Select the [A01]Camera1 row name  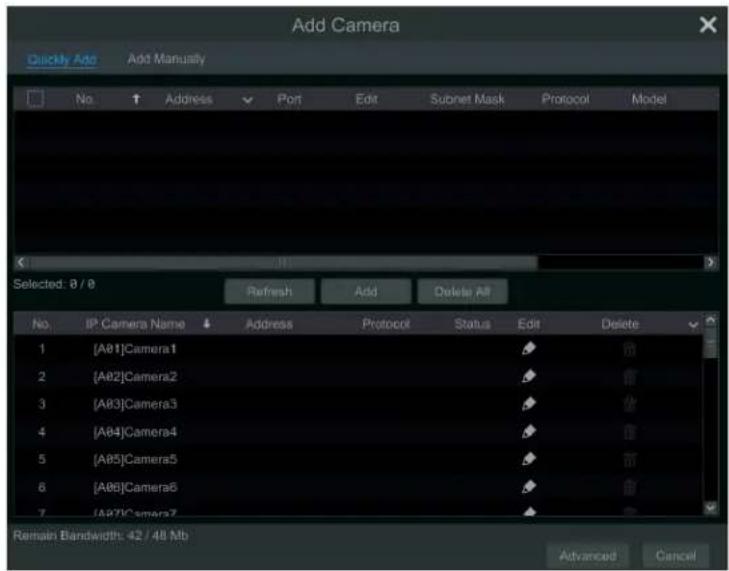pyautogui.click(x=135, y=349)
